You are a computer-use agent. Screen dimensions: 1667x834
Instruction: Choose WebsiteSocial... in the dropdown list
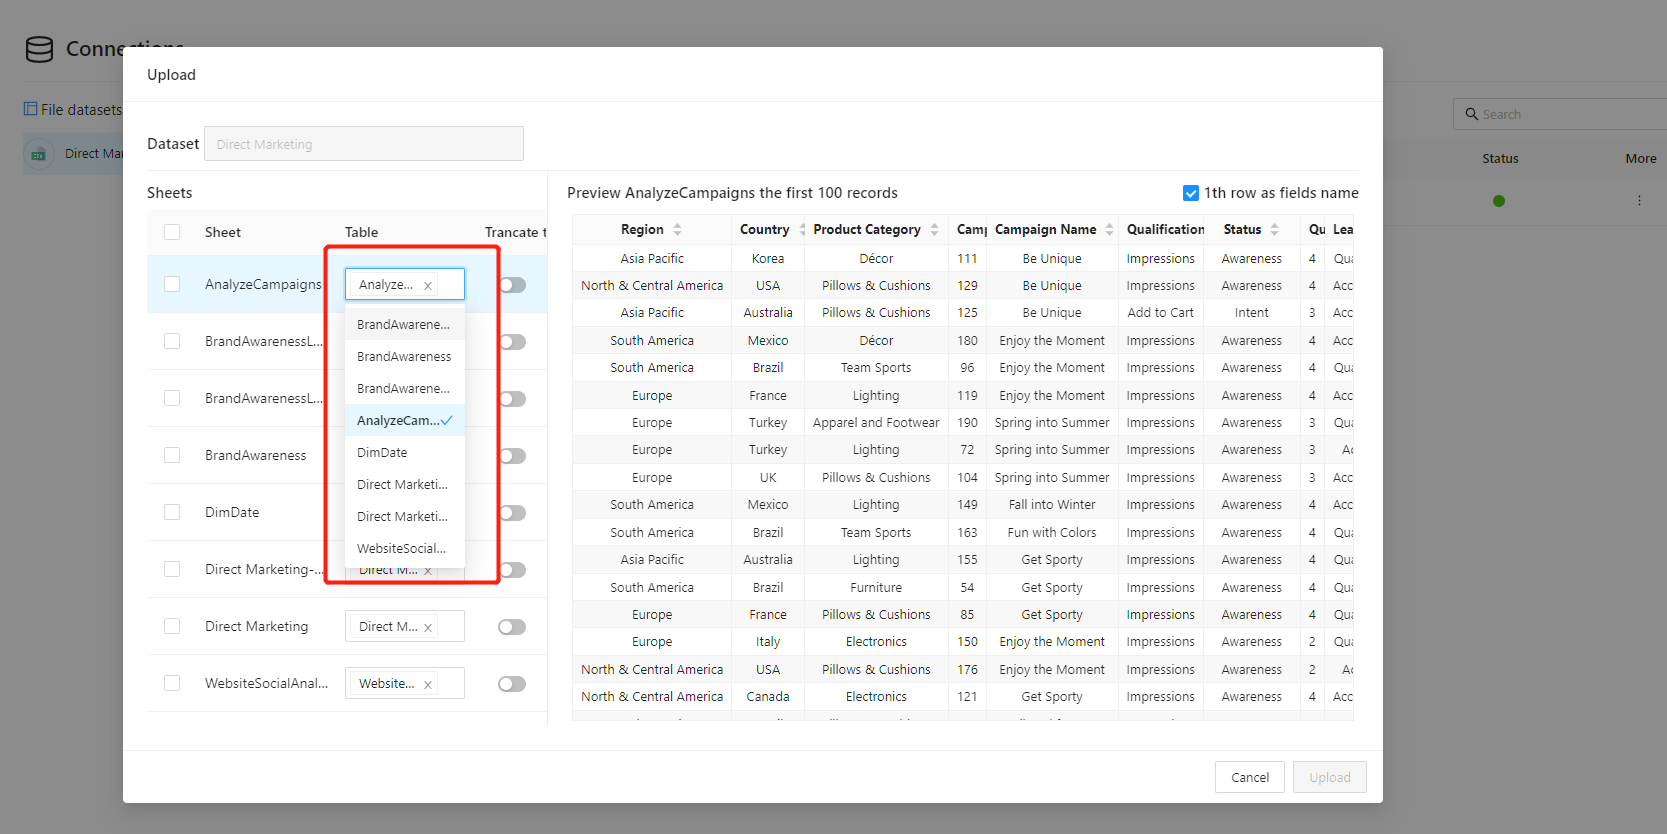tap(405, 548)
